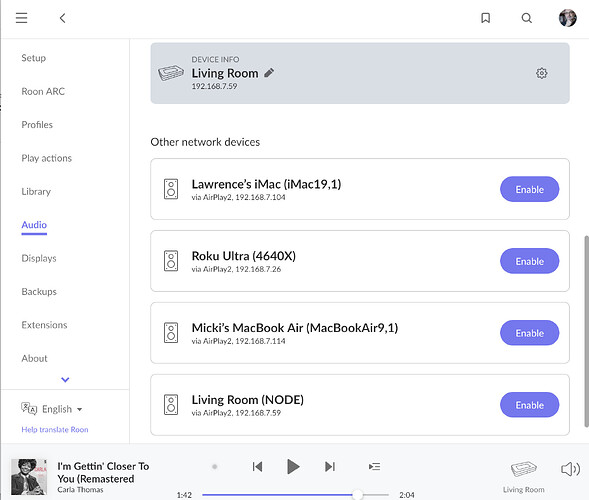Open the Roon ARC settings tab
Screen dimensions: 589x500
(x=43, y=91)
